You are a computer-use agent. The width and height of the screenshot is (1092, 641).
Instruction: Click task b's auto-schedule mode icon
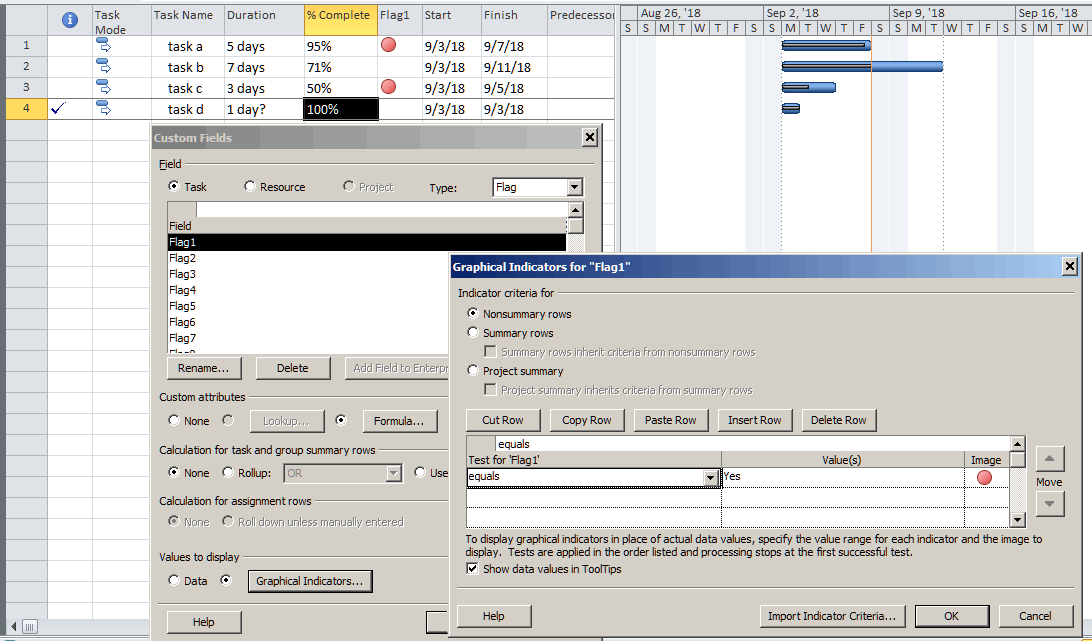pos(103,66)
